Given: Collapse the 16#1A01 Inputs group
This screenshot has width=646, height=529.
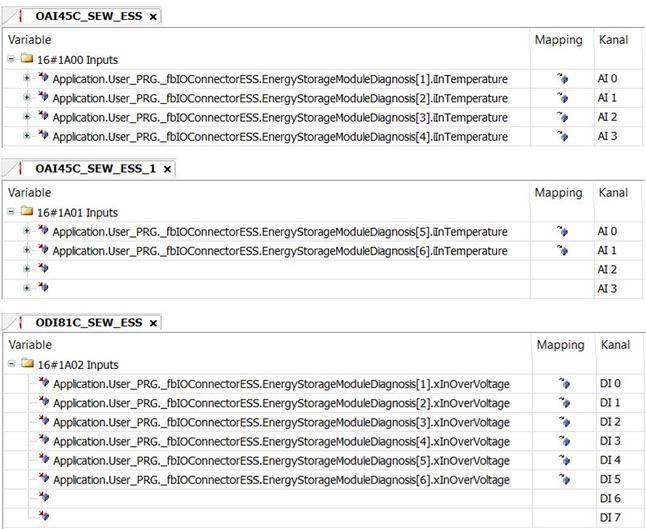Looking at the screenshot, I should 11,212.
